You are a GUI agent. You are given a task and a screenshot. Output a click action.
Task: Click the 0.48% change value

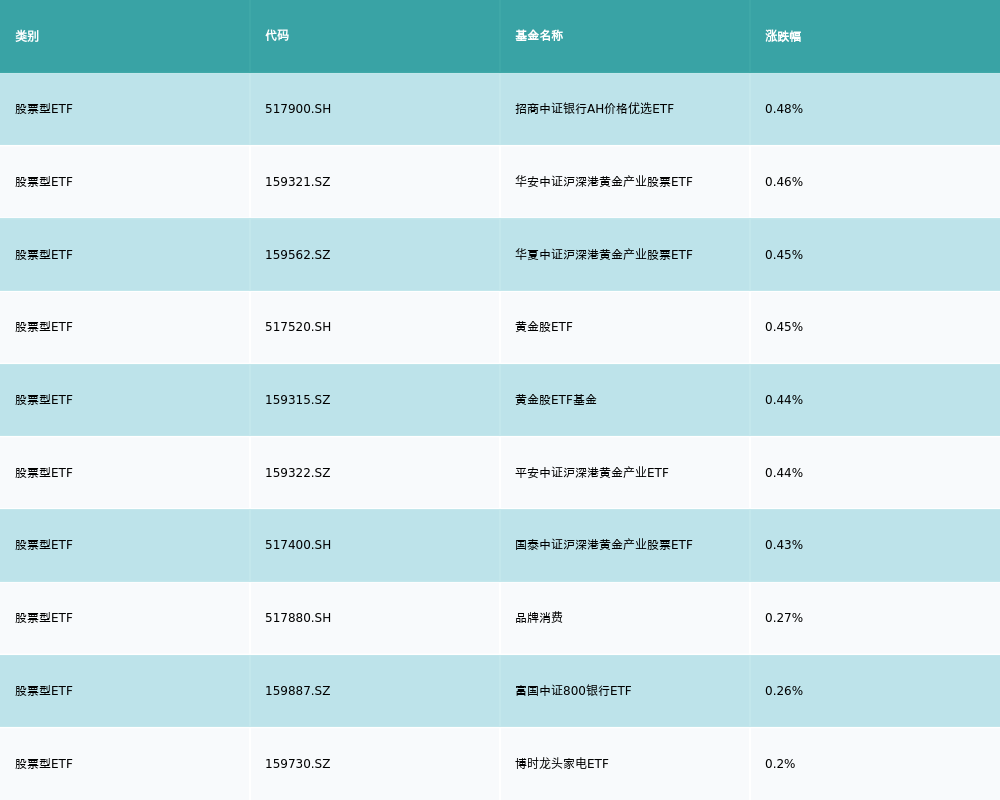click(784, 108)
